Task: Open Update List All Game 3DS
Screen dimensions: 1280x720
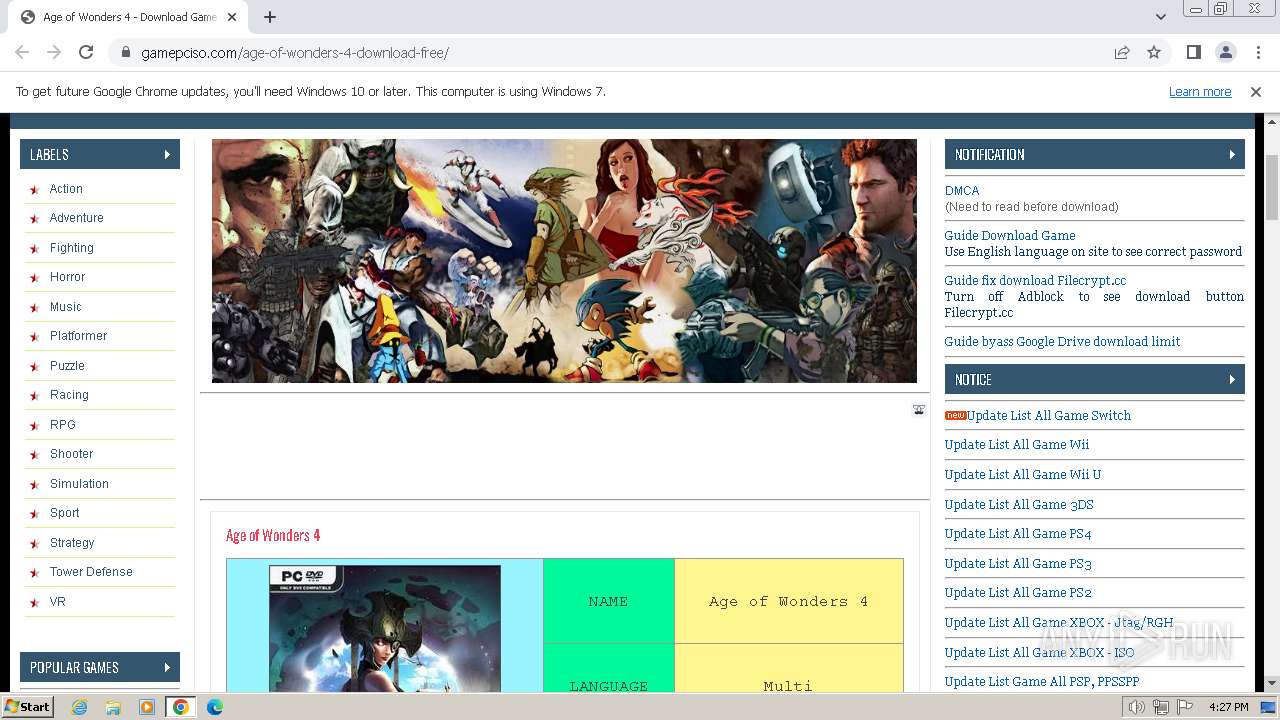Action: coord(1019,504)
